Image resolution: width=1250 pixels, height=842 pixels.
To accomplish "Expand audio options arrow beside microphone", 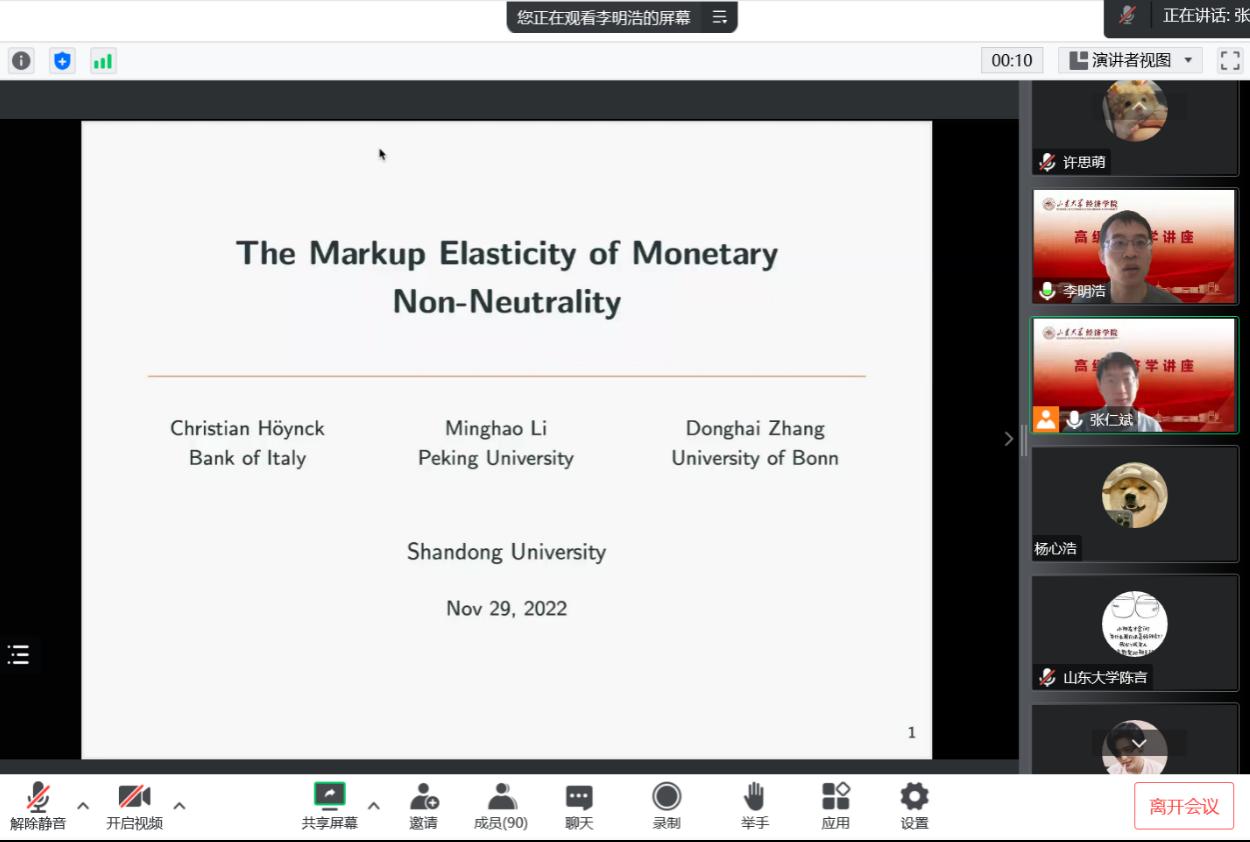I will coord(83,805).
